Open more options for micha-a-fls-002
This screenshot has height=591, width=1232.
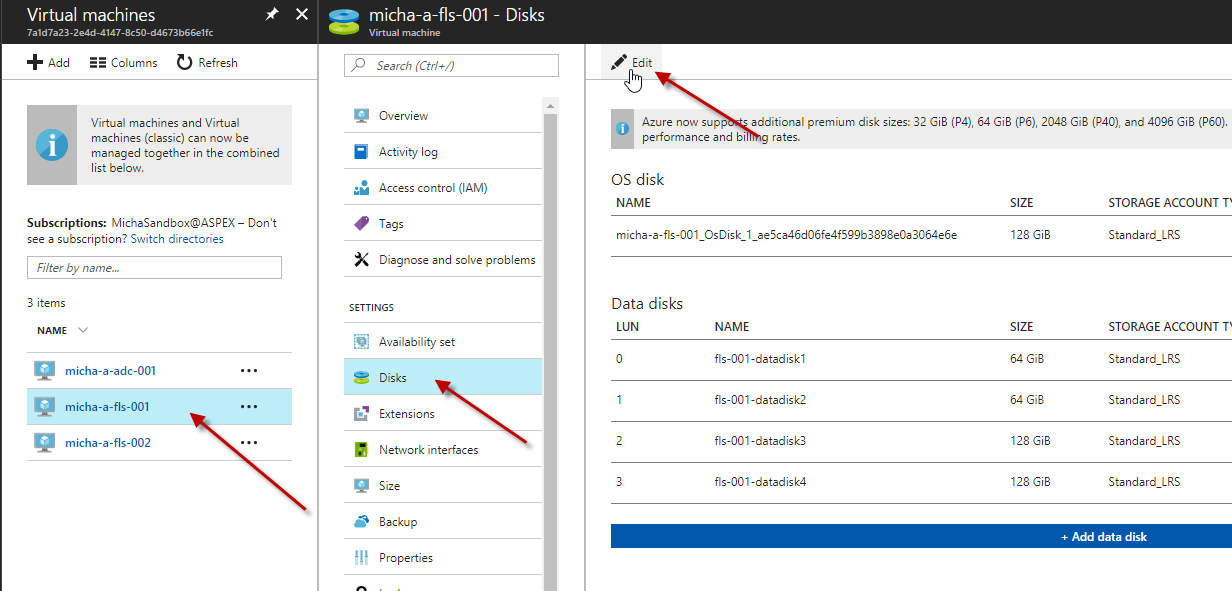[249, 443]
